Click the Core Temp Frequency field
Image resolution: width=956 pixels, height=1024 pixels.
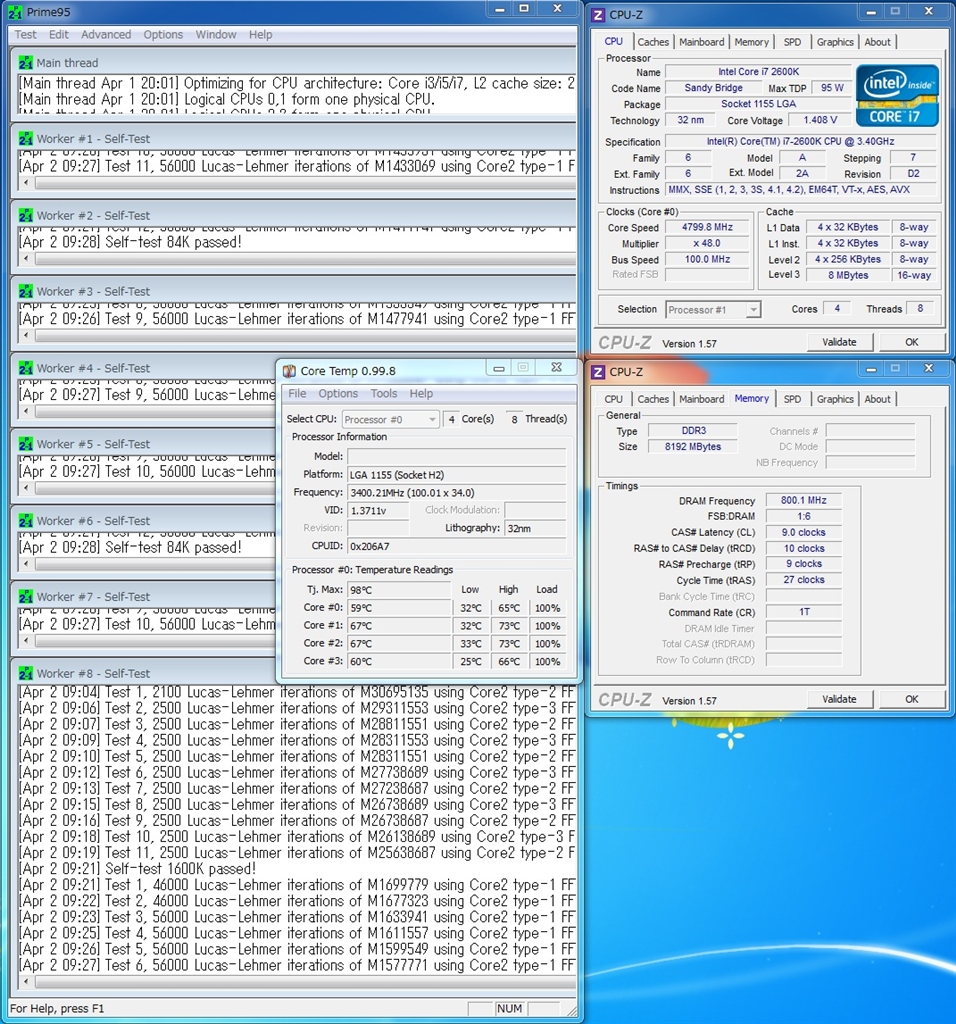(x=456, y=493)
